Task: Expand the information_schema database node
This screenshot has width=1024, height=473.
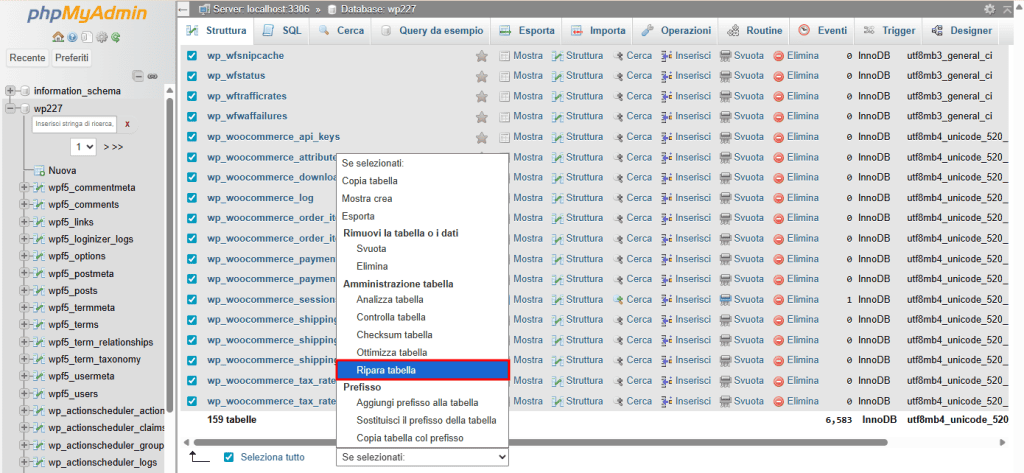Action: point(10,91)
